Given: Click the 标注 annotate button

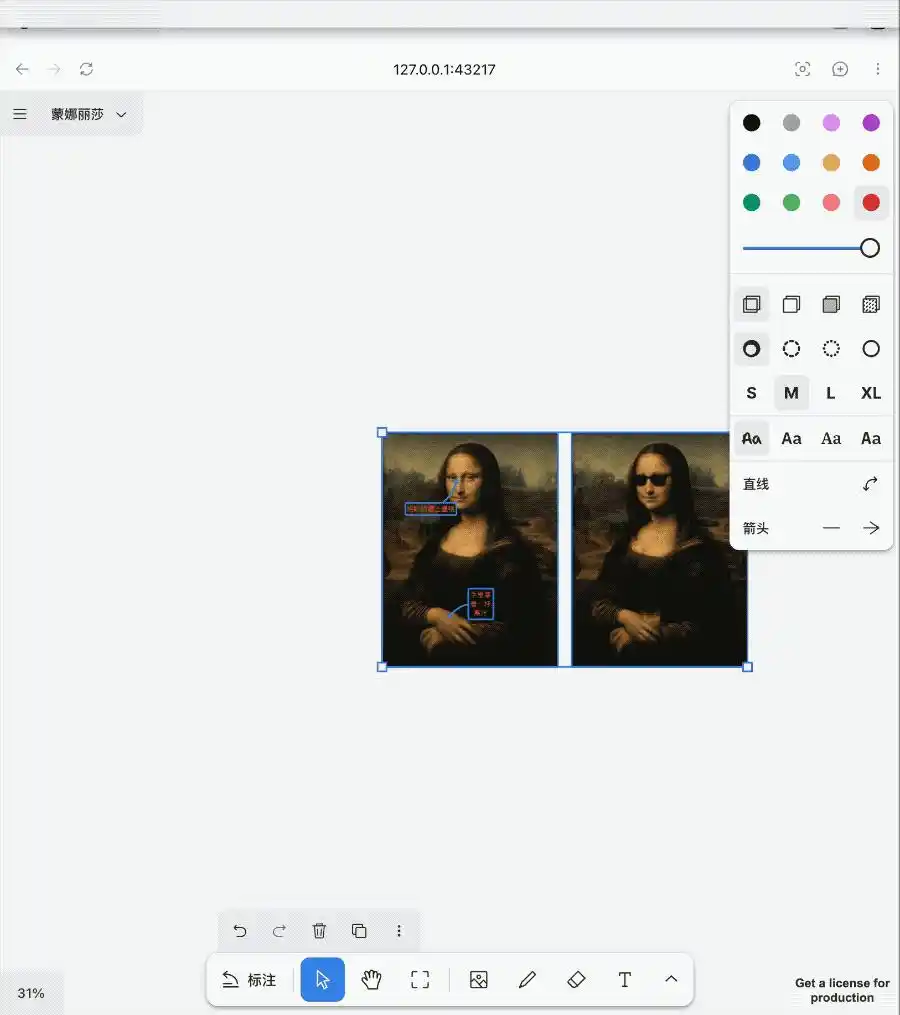Looking at the screenshot, I should [x=250, y=980].
